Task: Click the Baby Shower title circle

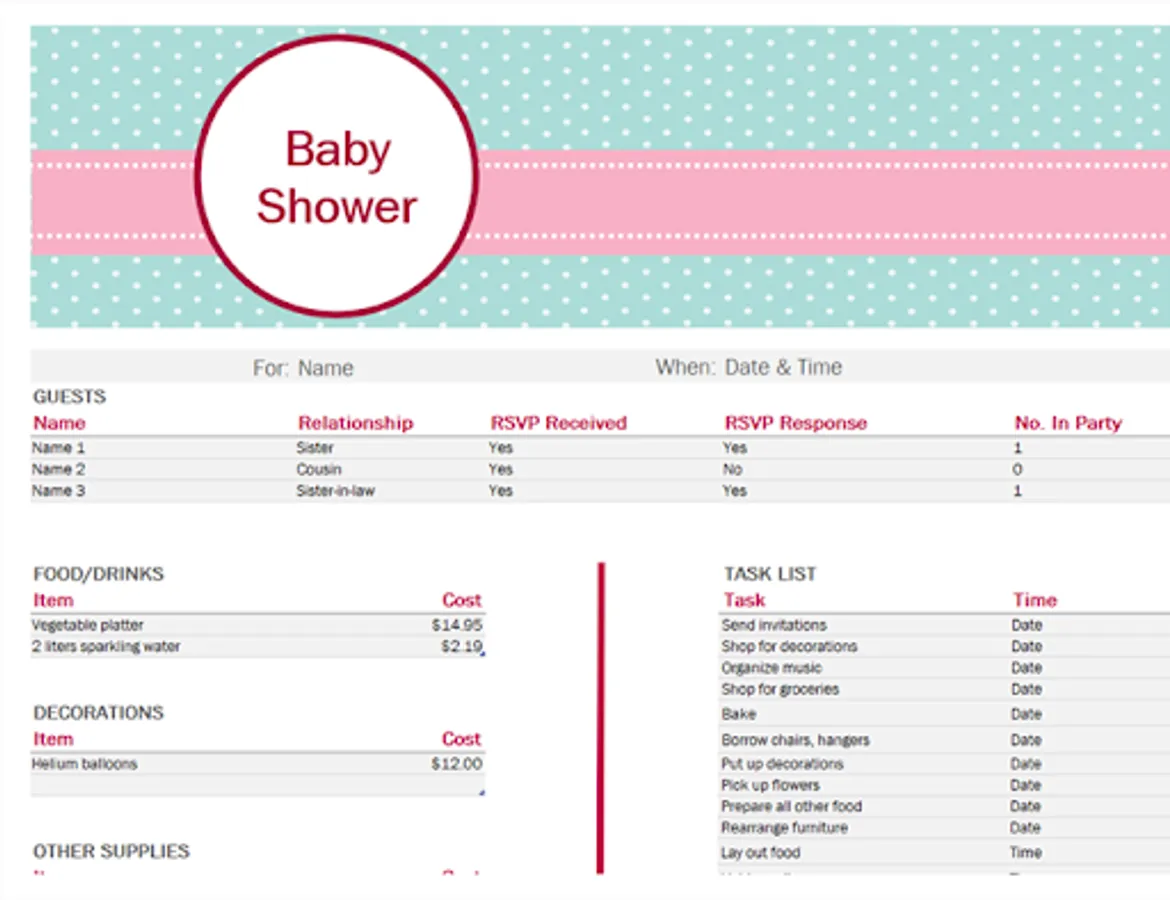Action: [x=337, y=176]
